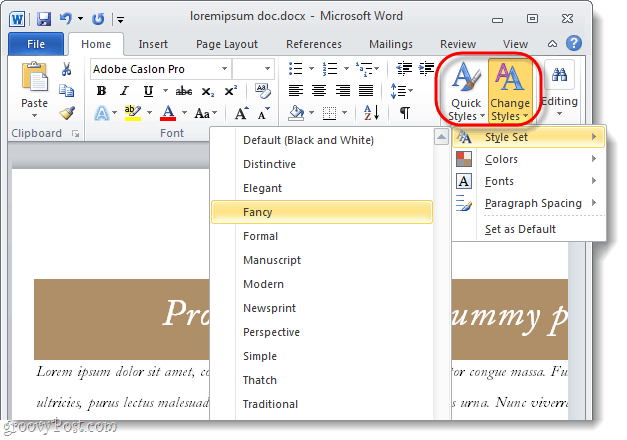
Task: Toggle Underline formatting
Action: (148, 91)
